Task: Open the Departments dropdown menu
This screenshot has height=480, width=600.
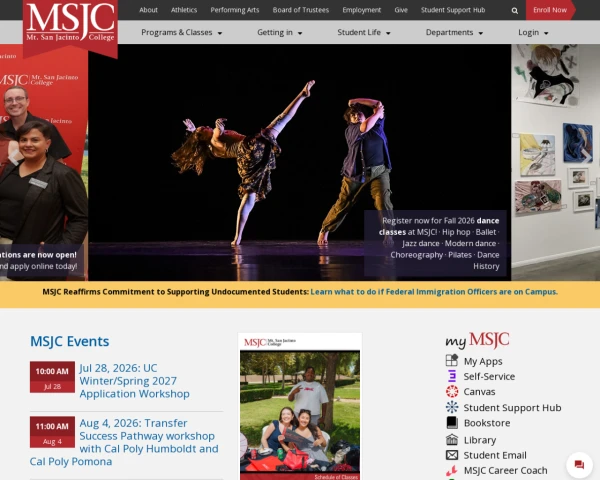Action: (x=454, y=33)
